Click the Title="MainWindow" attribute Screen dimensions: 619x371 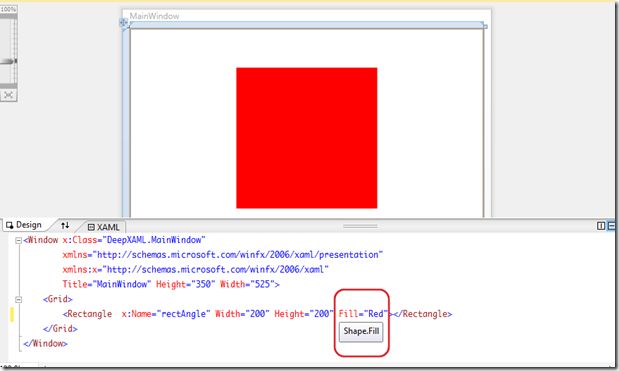coord(107,284)
